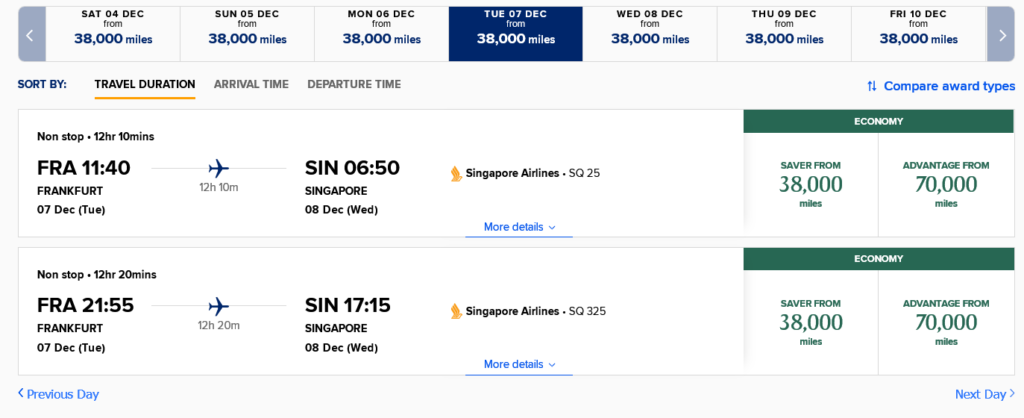Open Compare award types link
The image size is (1024, 418).
point(949,86)
